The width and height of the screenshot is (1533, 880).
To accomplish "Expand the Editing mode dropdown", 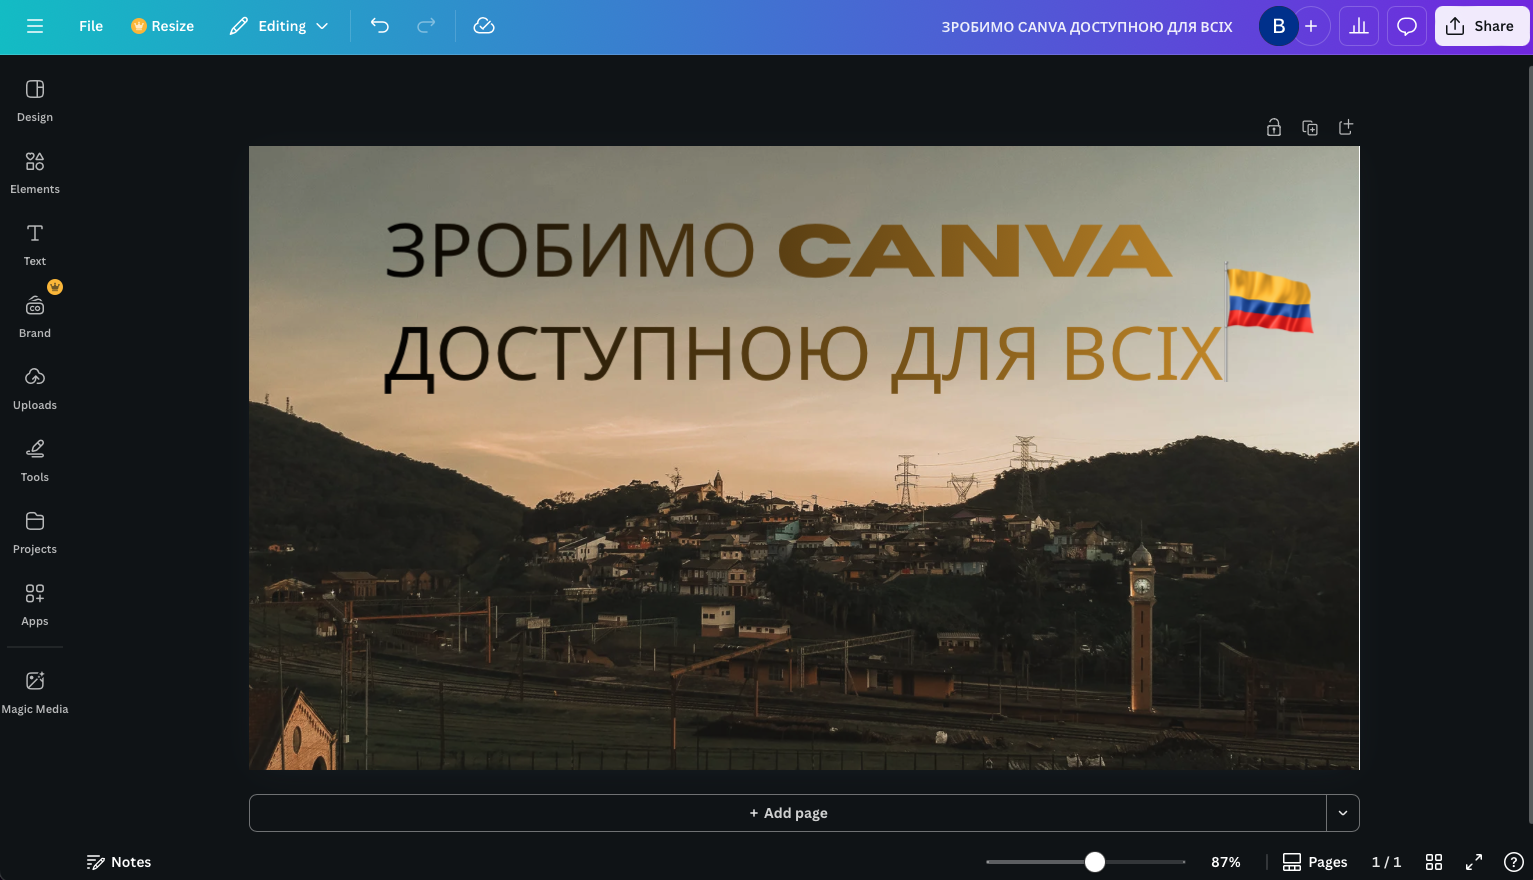I will point(279,26).
